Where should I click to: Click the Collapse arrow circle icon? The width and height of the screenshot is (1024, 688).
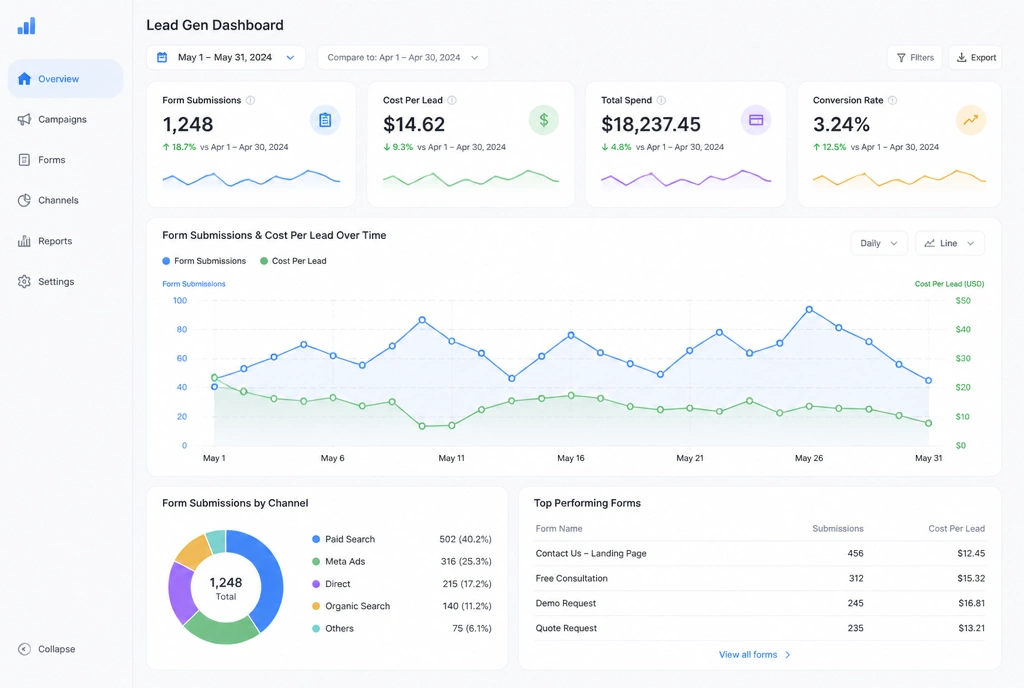pos(24,649)
